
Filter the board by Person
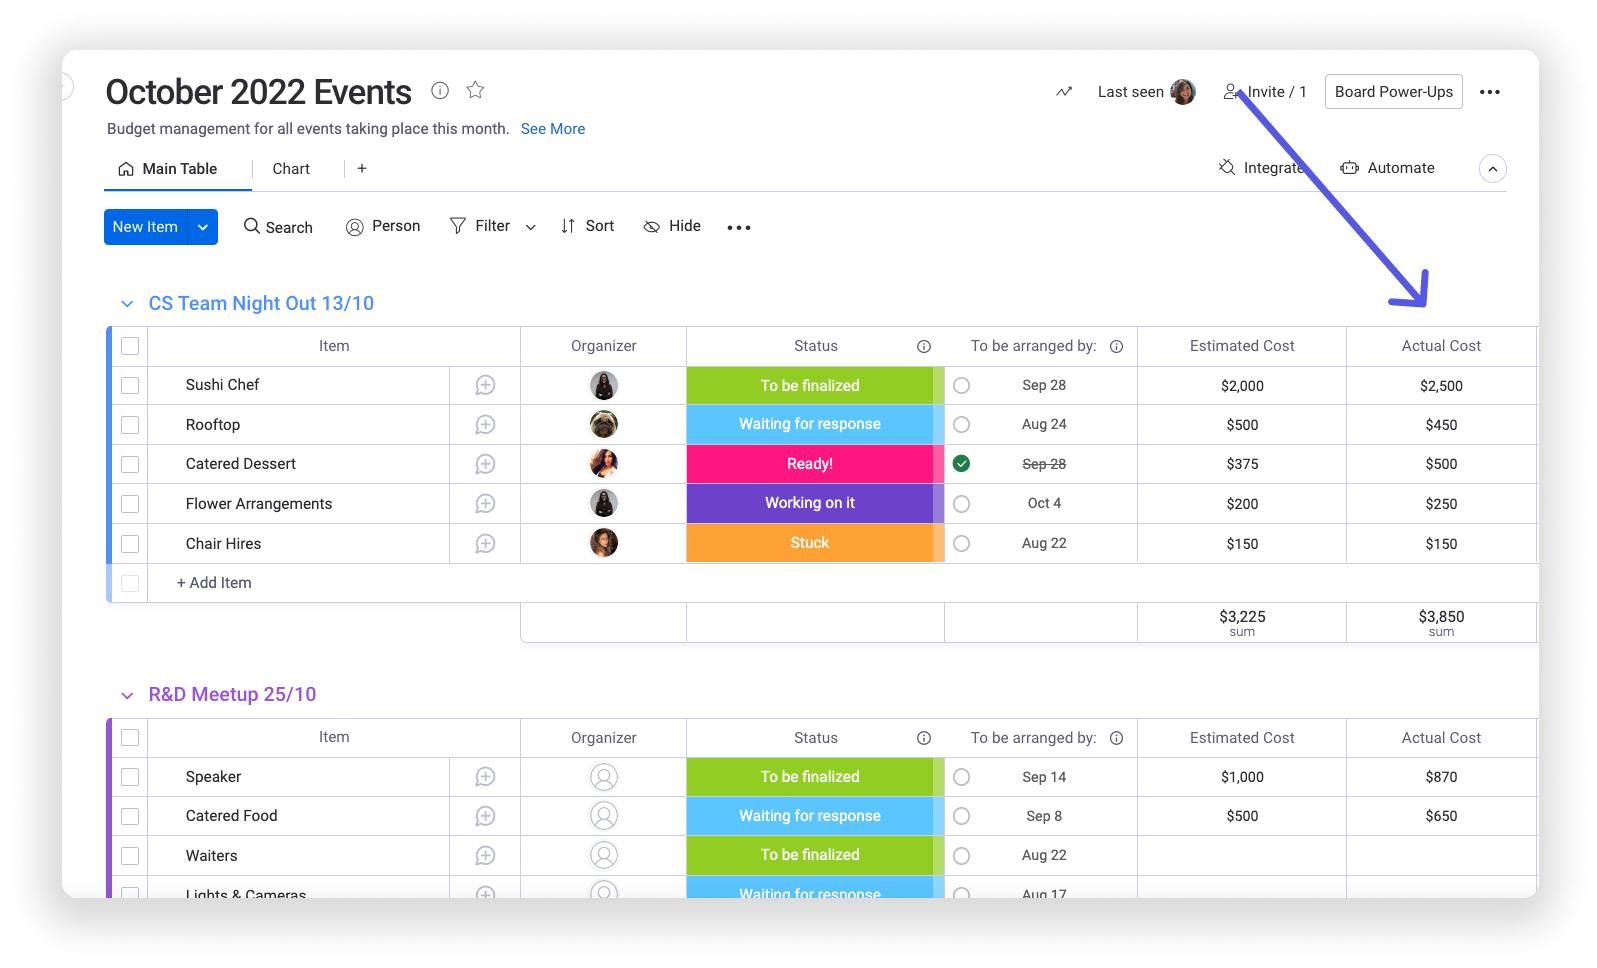[383, 227]
